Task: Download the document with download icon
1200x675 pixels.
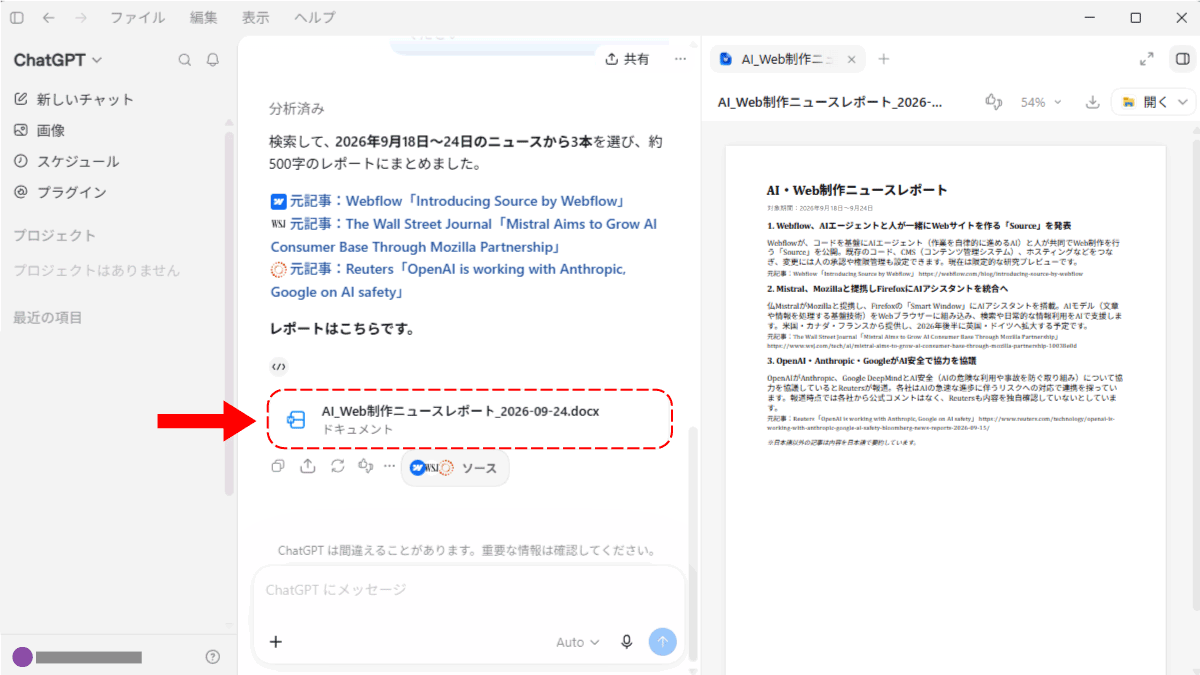Action: pos(1093,102)
